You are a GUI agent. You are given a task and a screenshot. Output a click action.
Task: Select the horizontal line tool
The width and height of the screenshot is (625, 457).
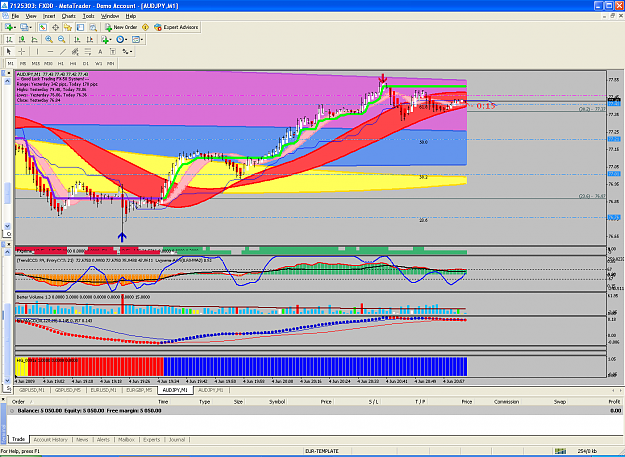[50, 51]
